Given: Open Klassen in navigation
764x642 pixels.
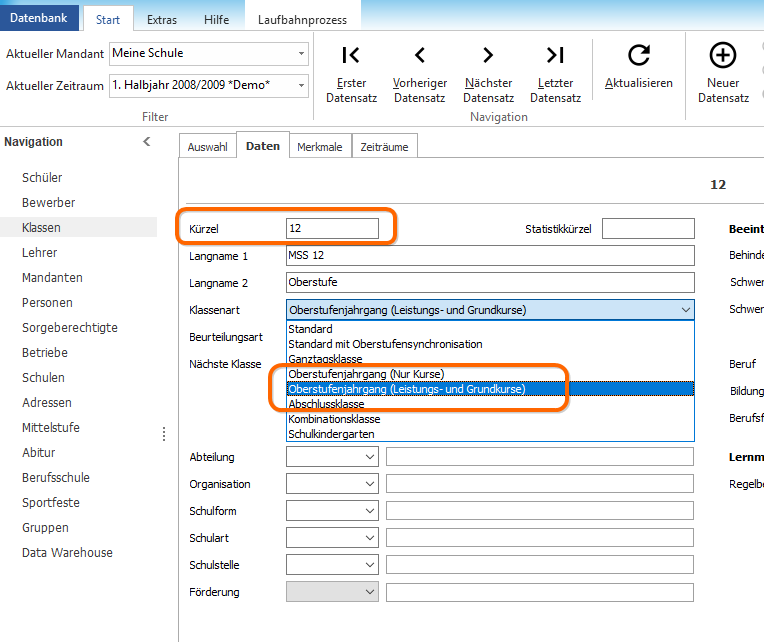Looking at the screenshot, I should 41,227.
